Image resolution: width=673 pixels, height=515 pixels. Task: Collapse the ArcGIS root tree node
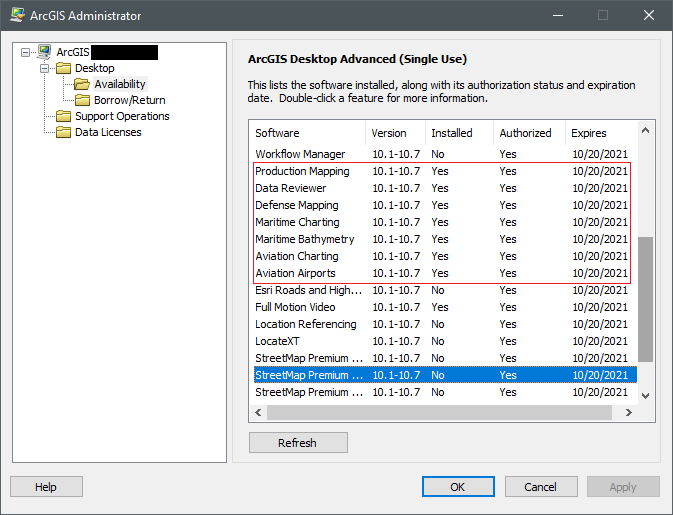coord(26,52)
